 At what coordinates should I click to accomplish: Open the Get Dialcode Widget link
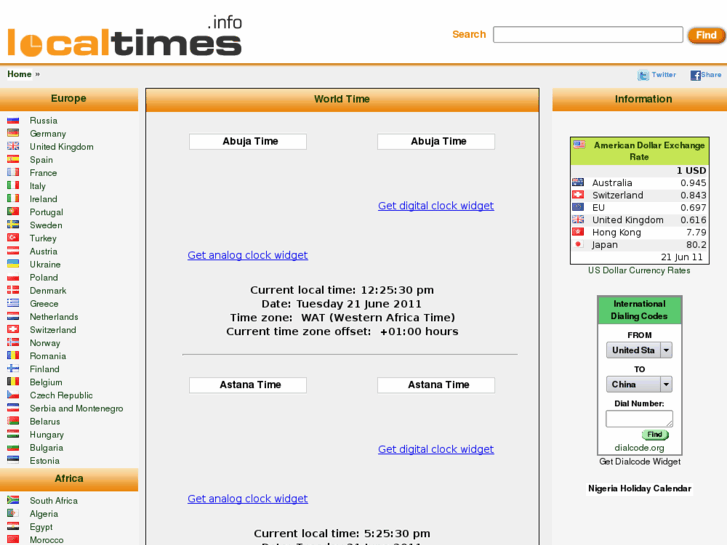[x=640, y=462]
